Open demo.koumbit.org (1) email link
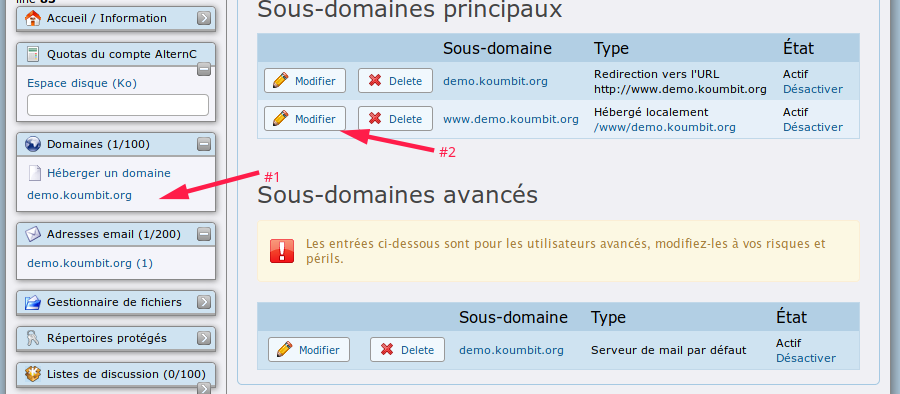This screenshot has width=900, height=394. pyautogui.click(x=90, y=264)
